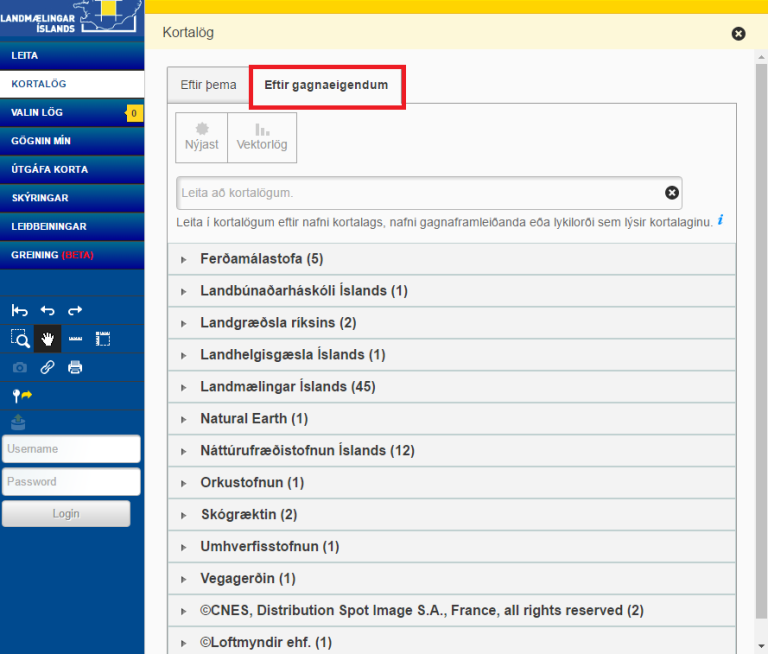Viewport: 768px width, 654px height.
Task: Expand the Ferðamálastofa (5) group
Action: pos(261,259)
